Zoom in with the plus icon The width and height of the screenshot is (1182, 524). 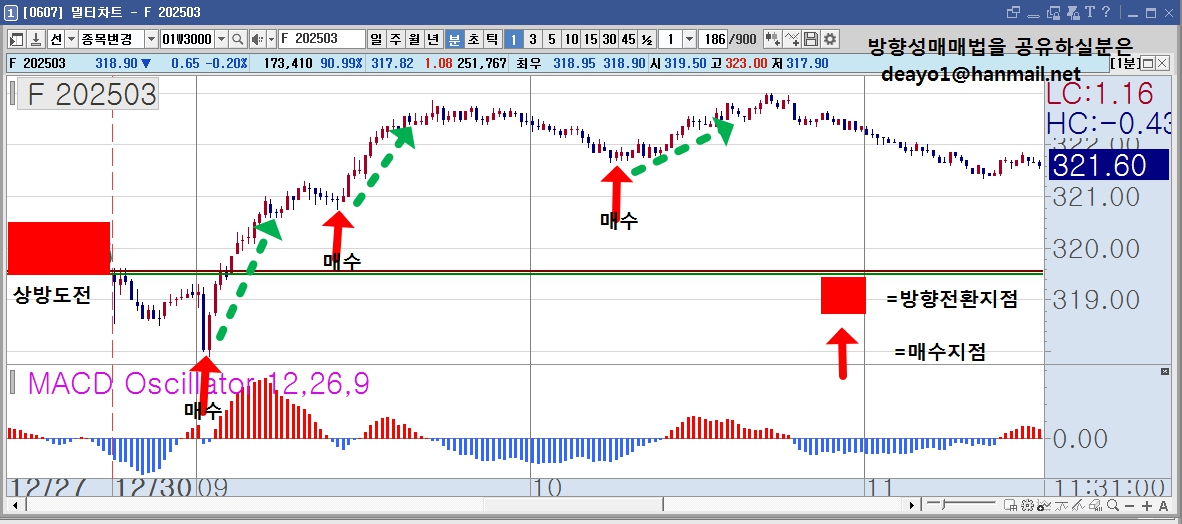click(x=1147, y=506)
